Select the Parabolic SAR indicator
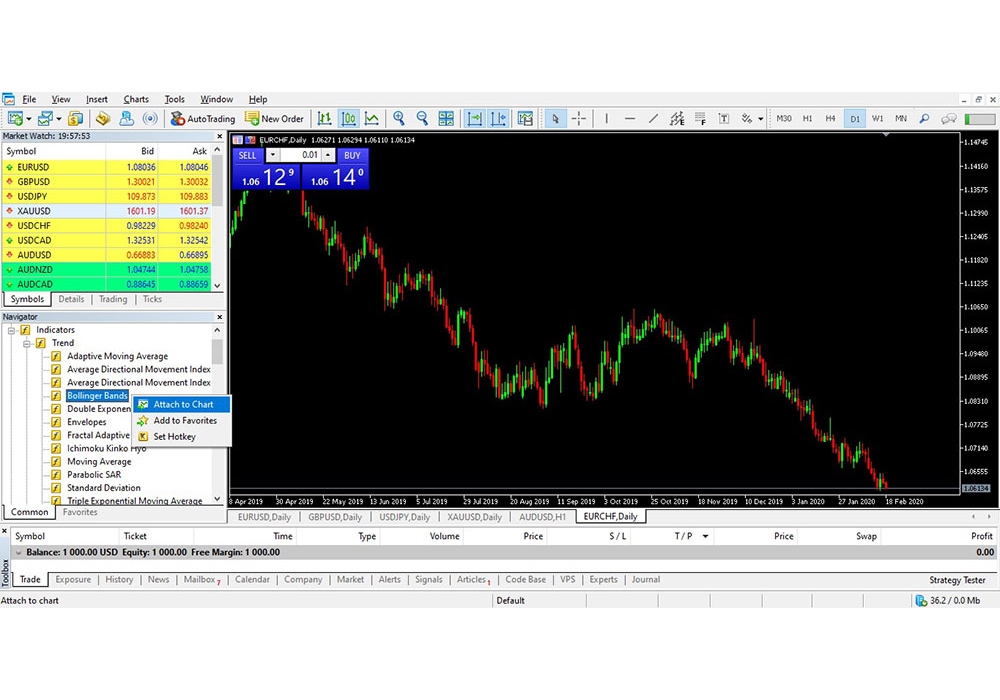Viewport: 1000px width, 700px height. 94,474
